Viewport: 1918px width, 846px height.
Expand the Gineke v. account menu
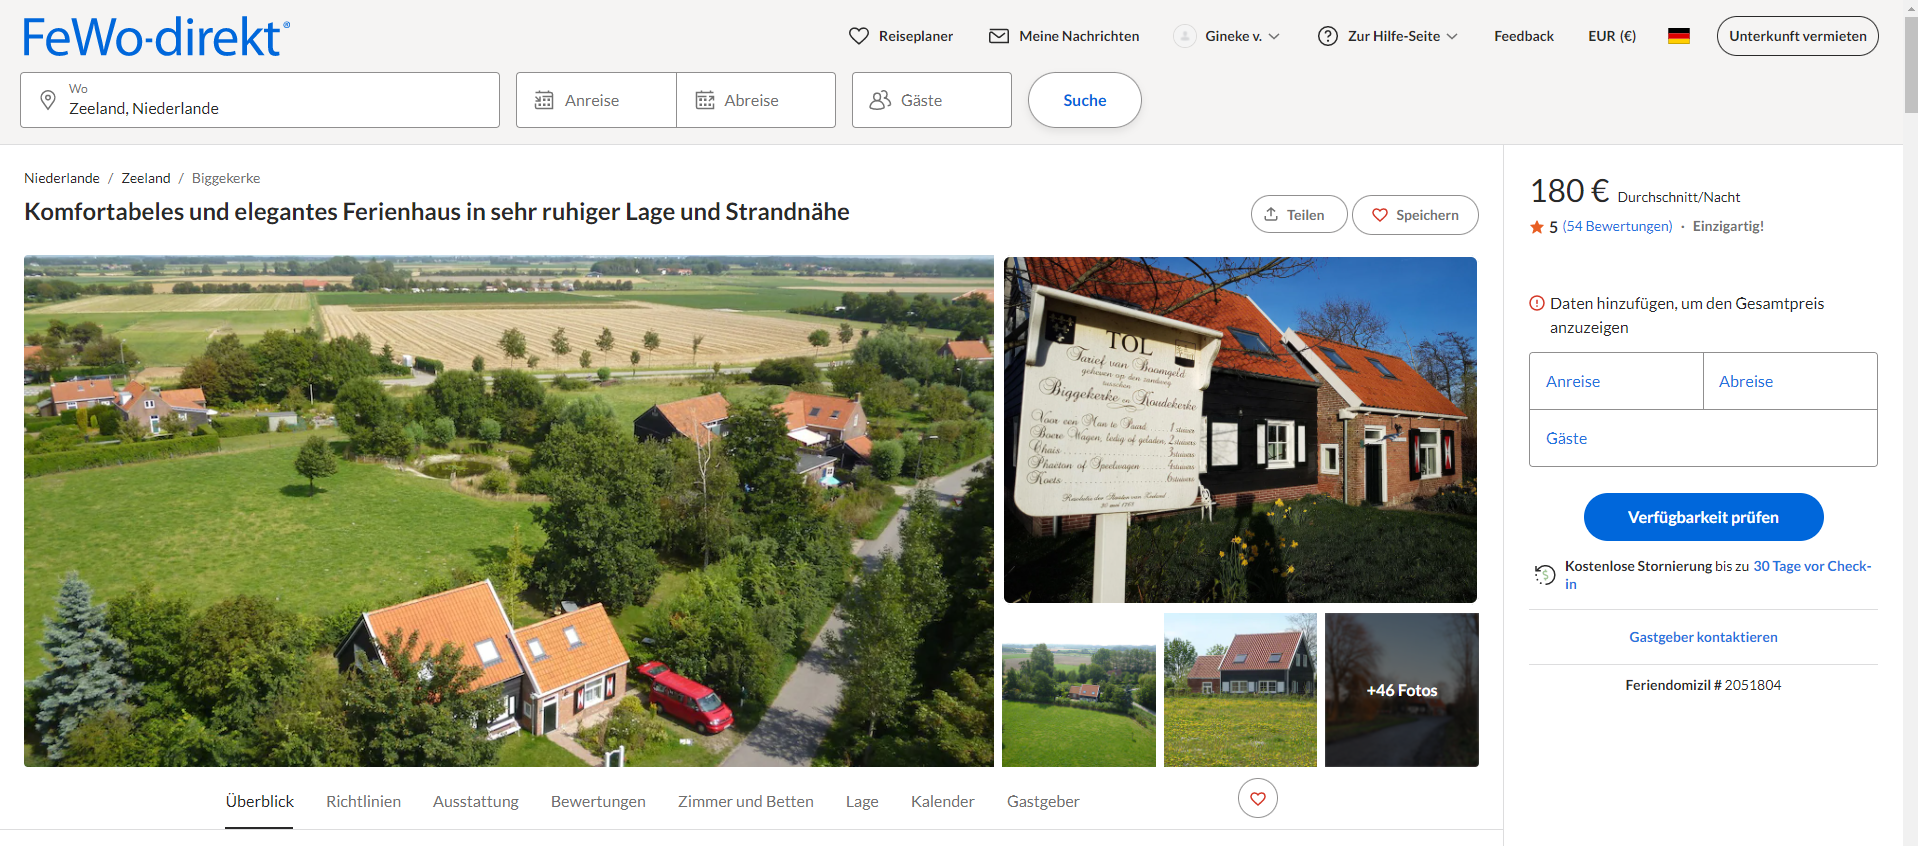point(1227,36)
